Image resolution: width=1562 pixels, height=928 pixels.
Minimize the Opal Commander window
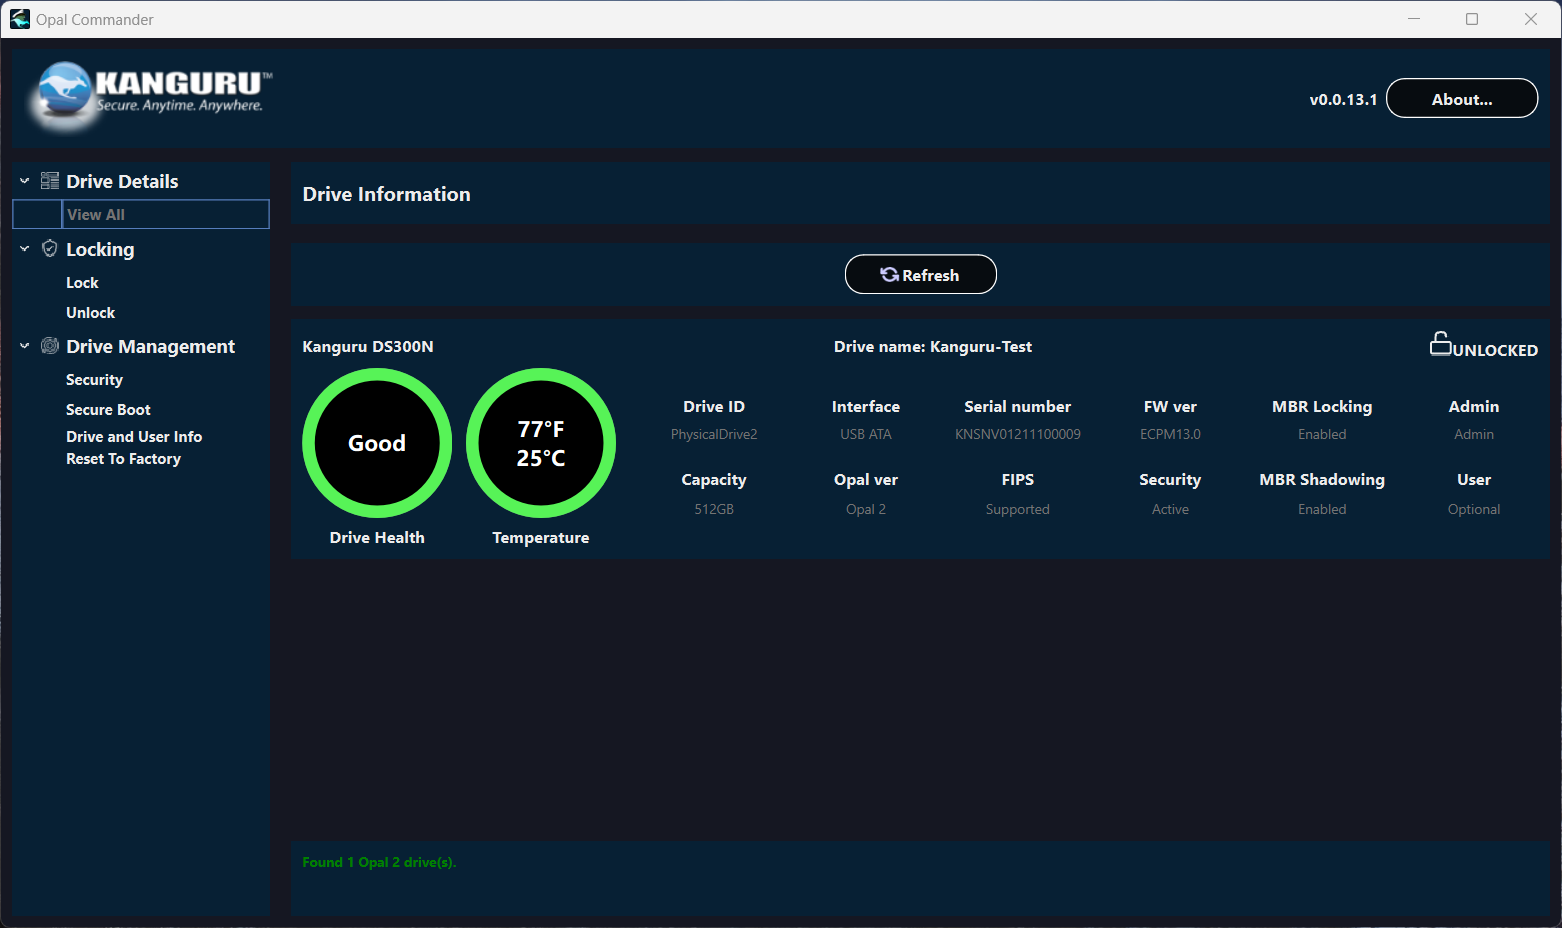pos(1414,19)
